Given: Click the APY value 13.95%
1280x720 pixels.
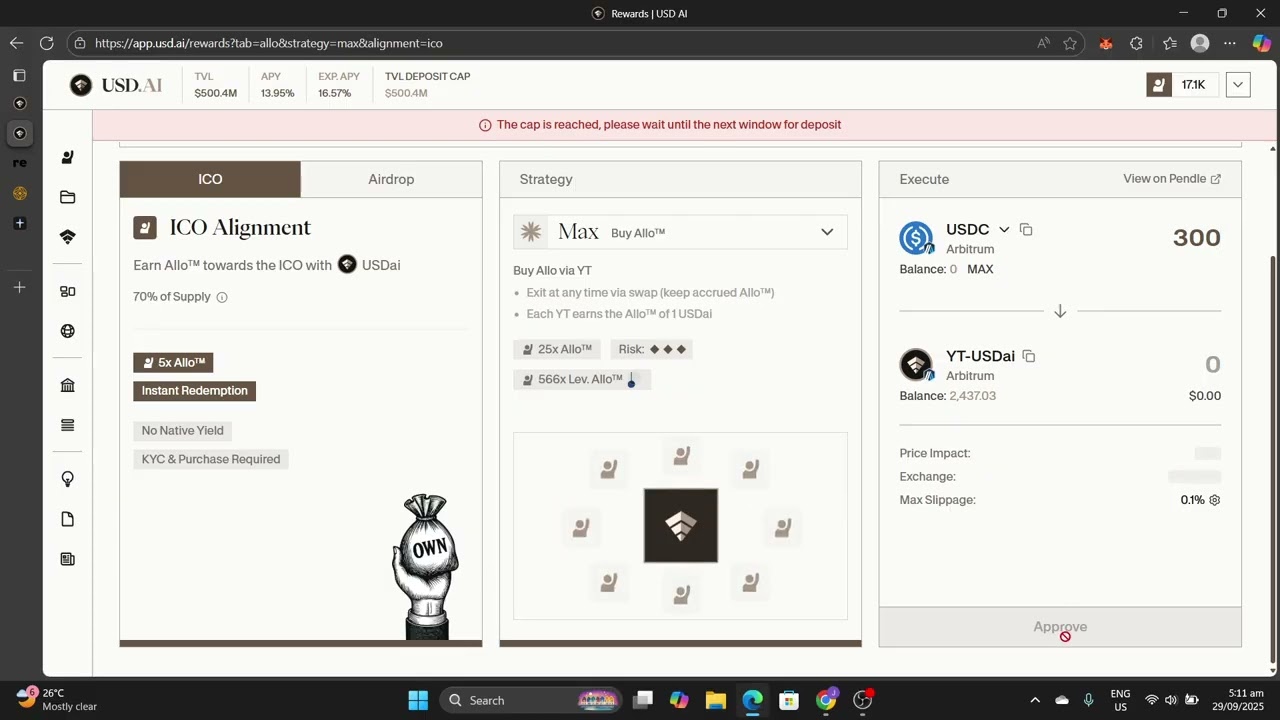Looking at the screenshot, I should [278, 93].
